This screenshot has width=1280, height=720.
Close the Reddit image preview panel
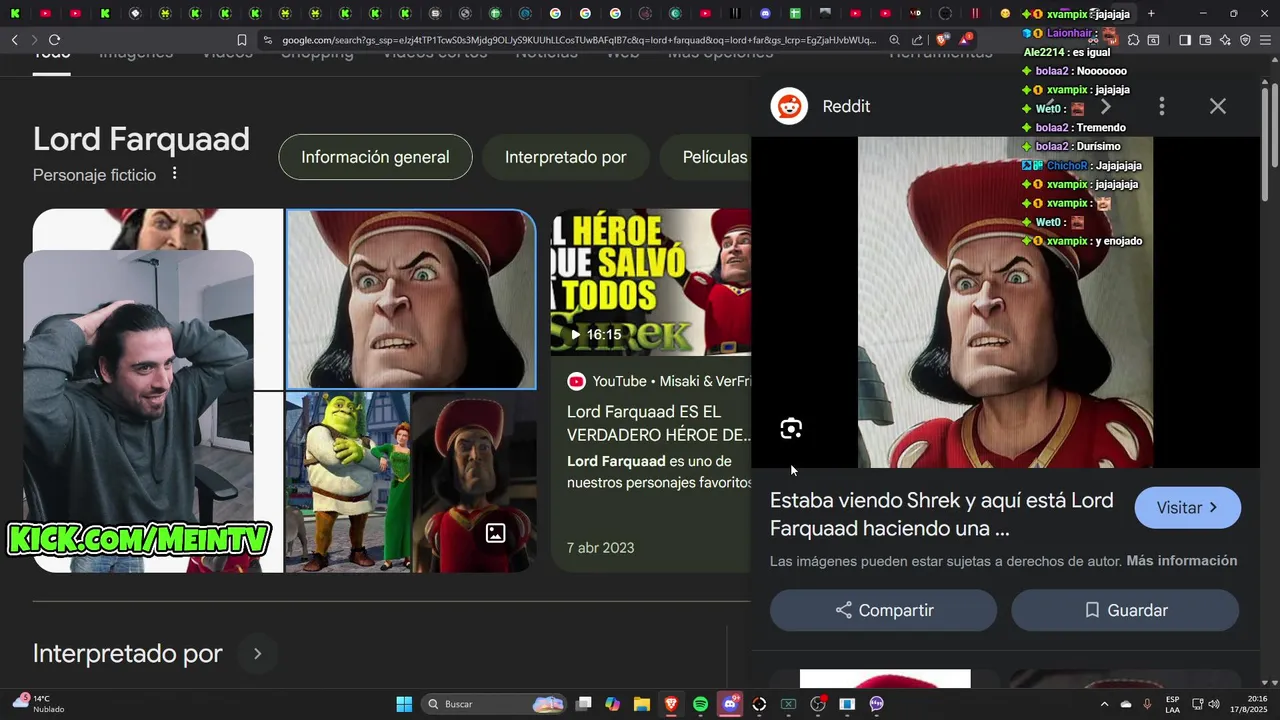(1217, 106)
